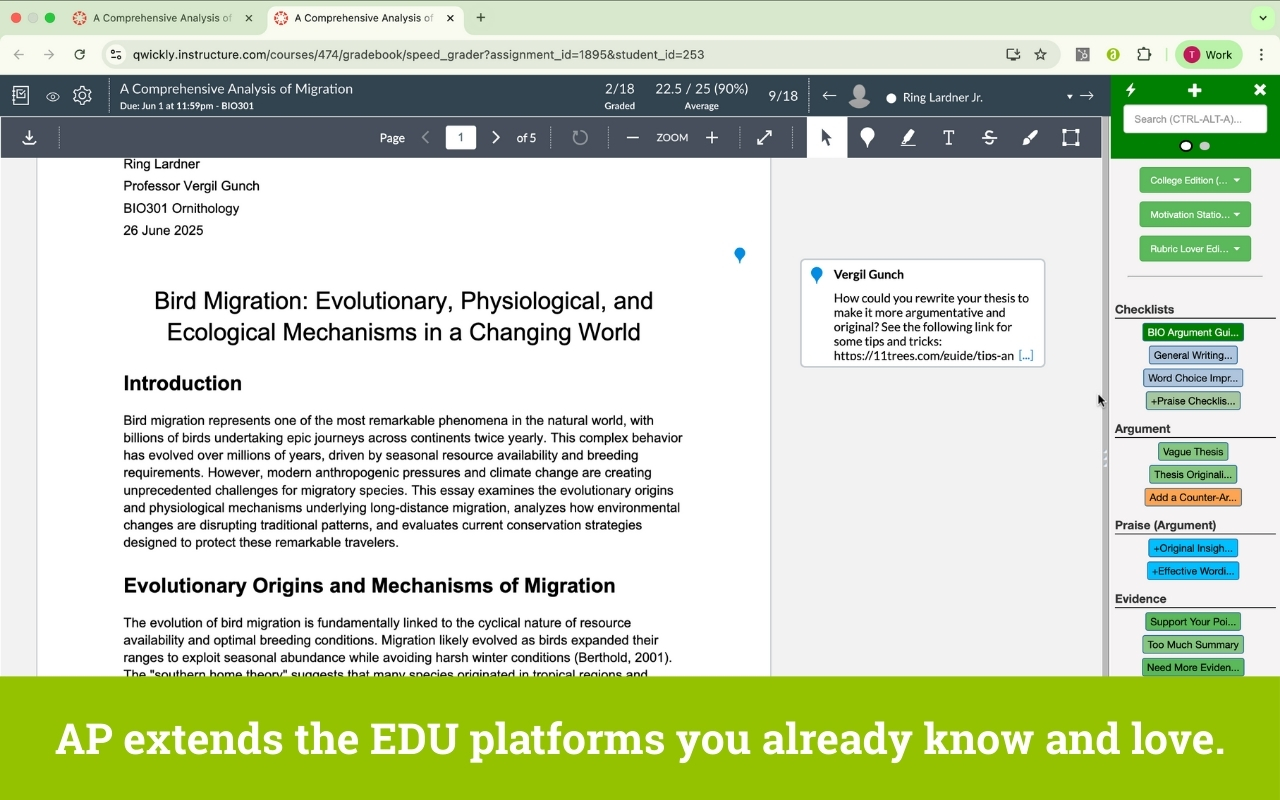Pick the free draw brush tool

coord(1030,138)
